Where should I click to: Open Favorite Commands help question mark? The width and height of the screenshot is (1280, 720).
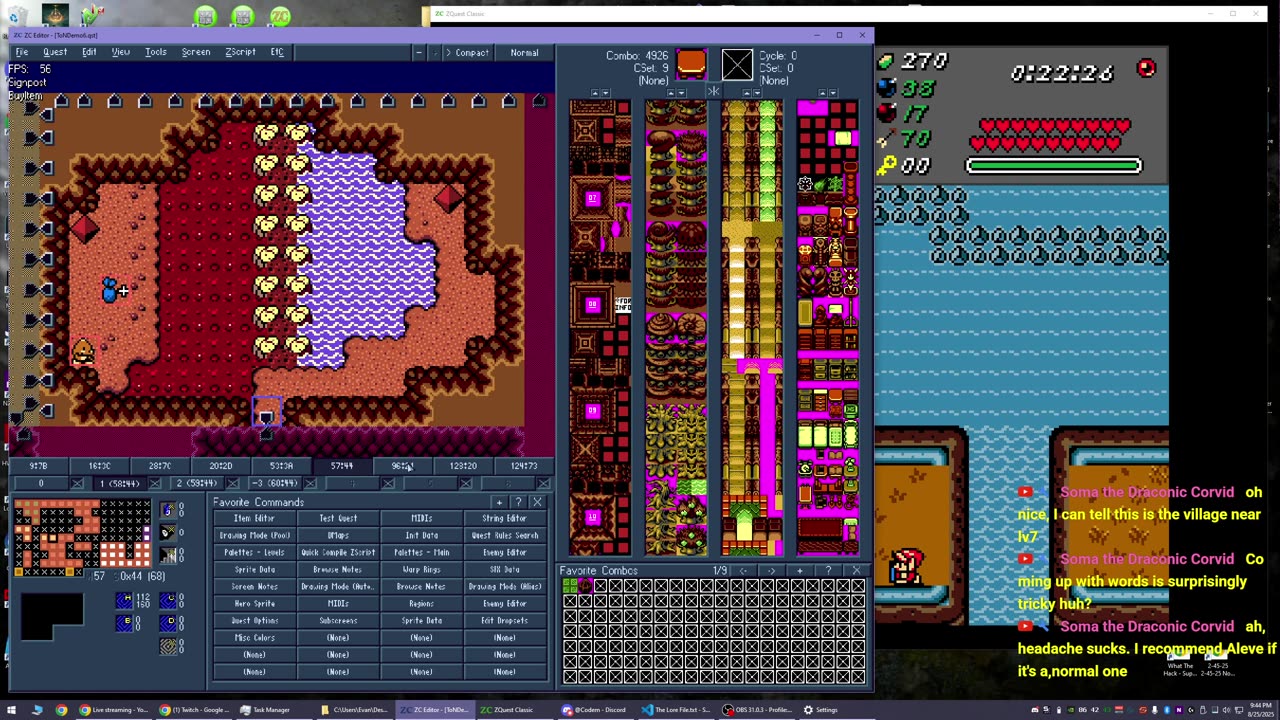click(x=518, y=502)
